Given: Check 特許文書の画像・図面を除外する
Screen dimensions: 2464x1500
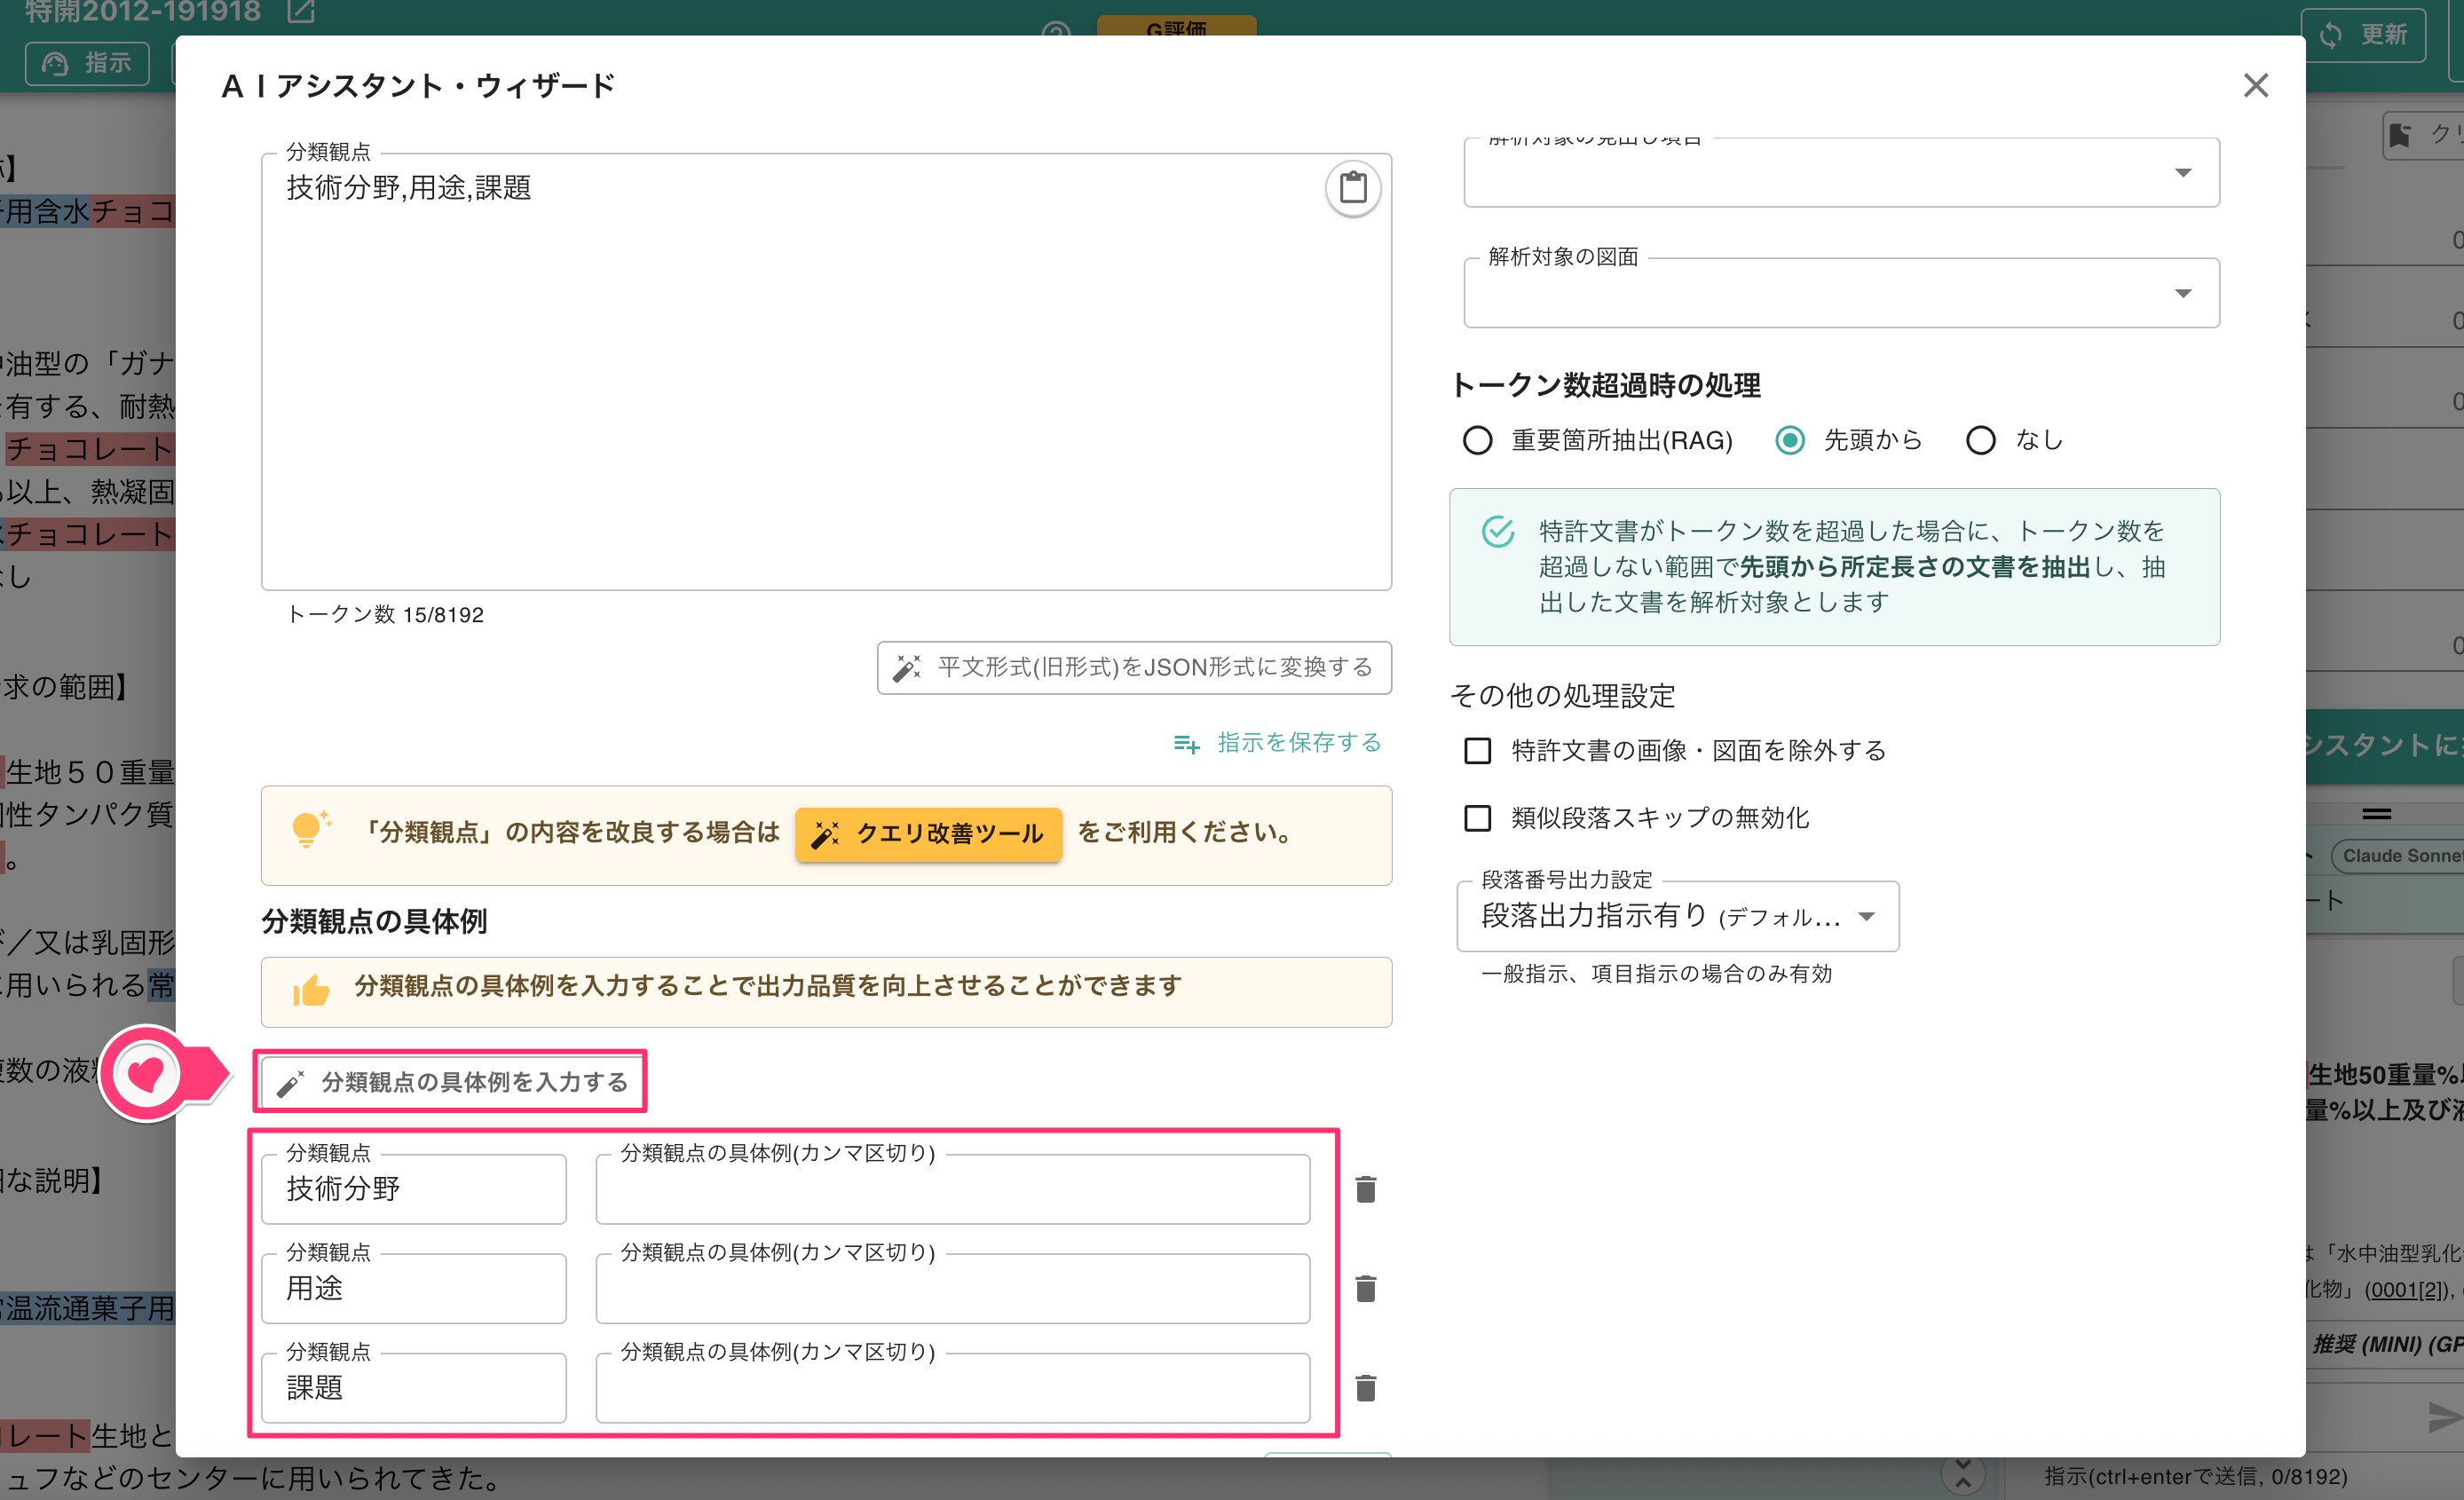Looking at the screenshot, I should point(1477,751).
